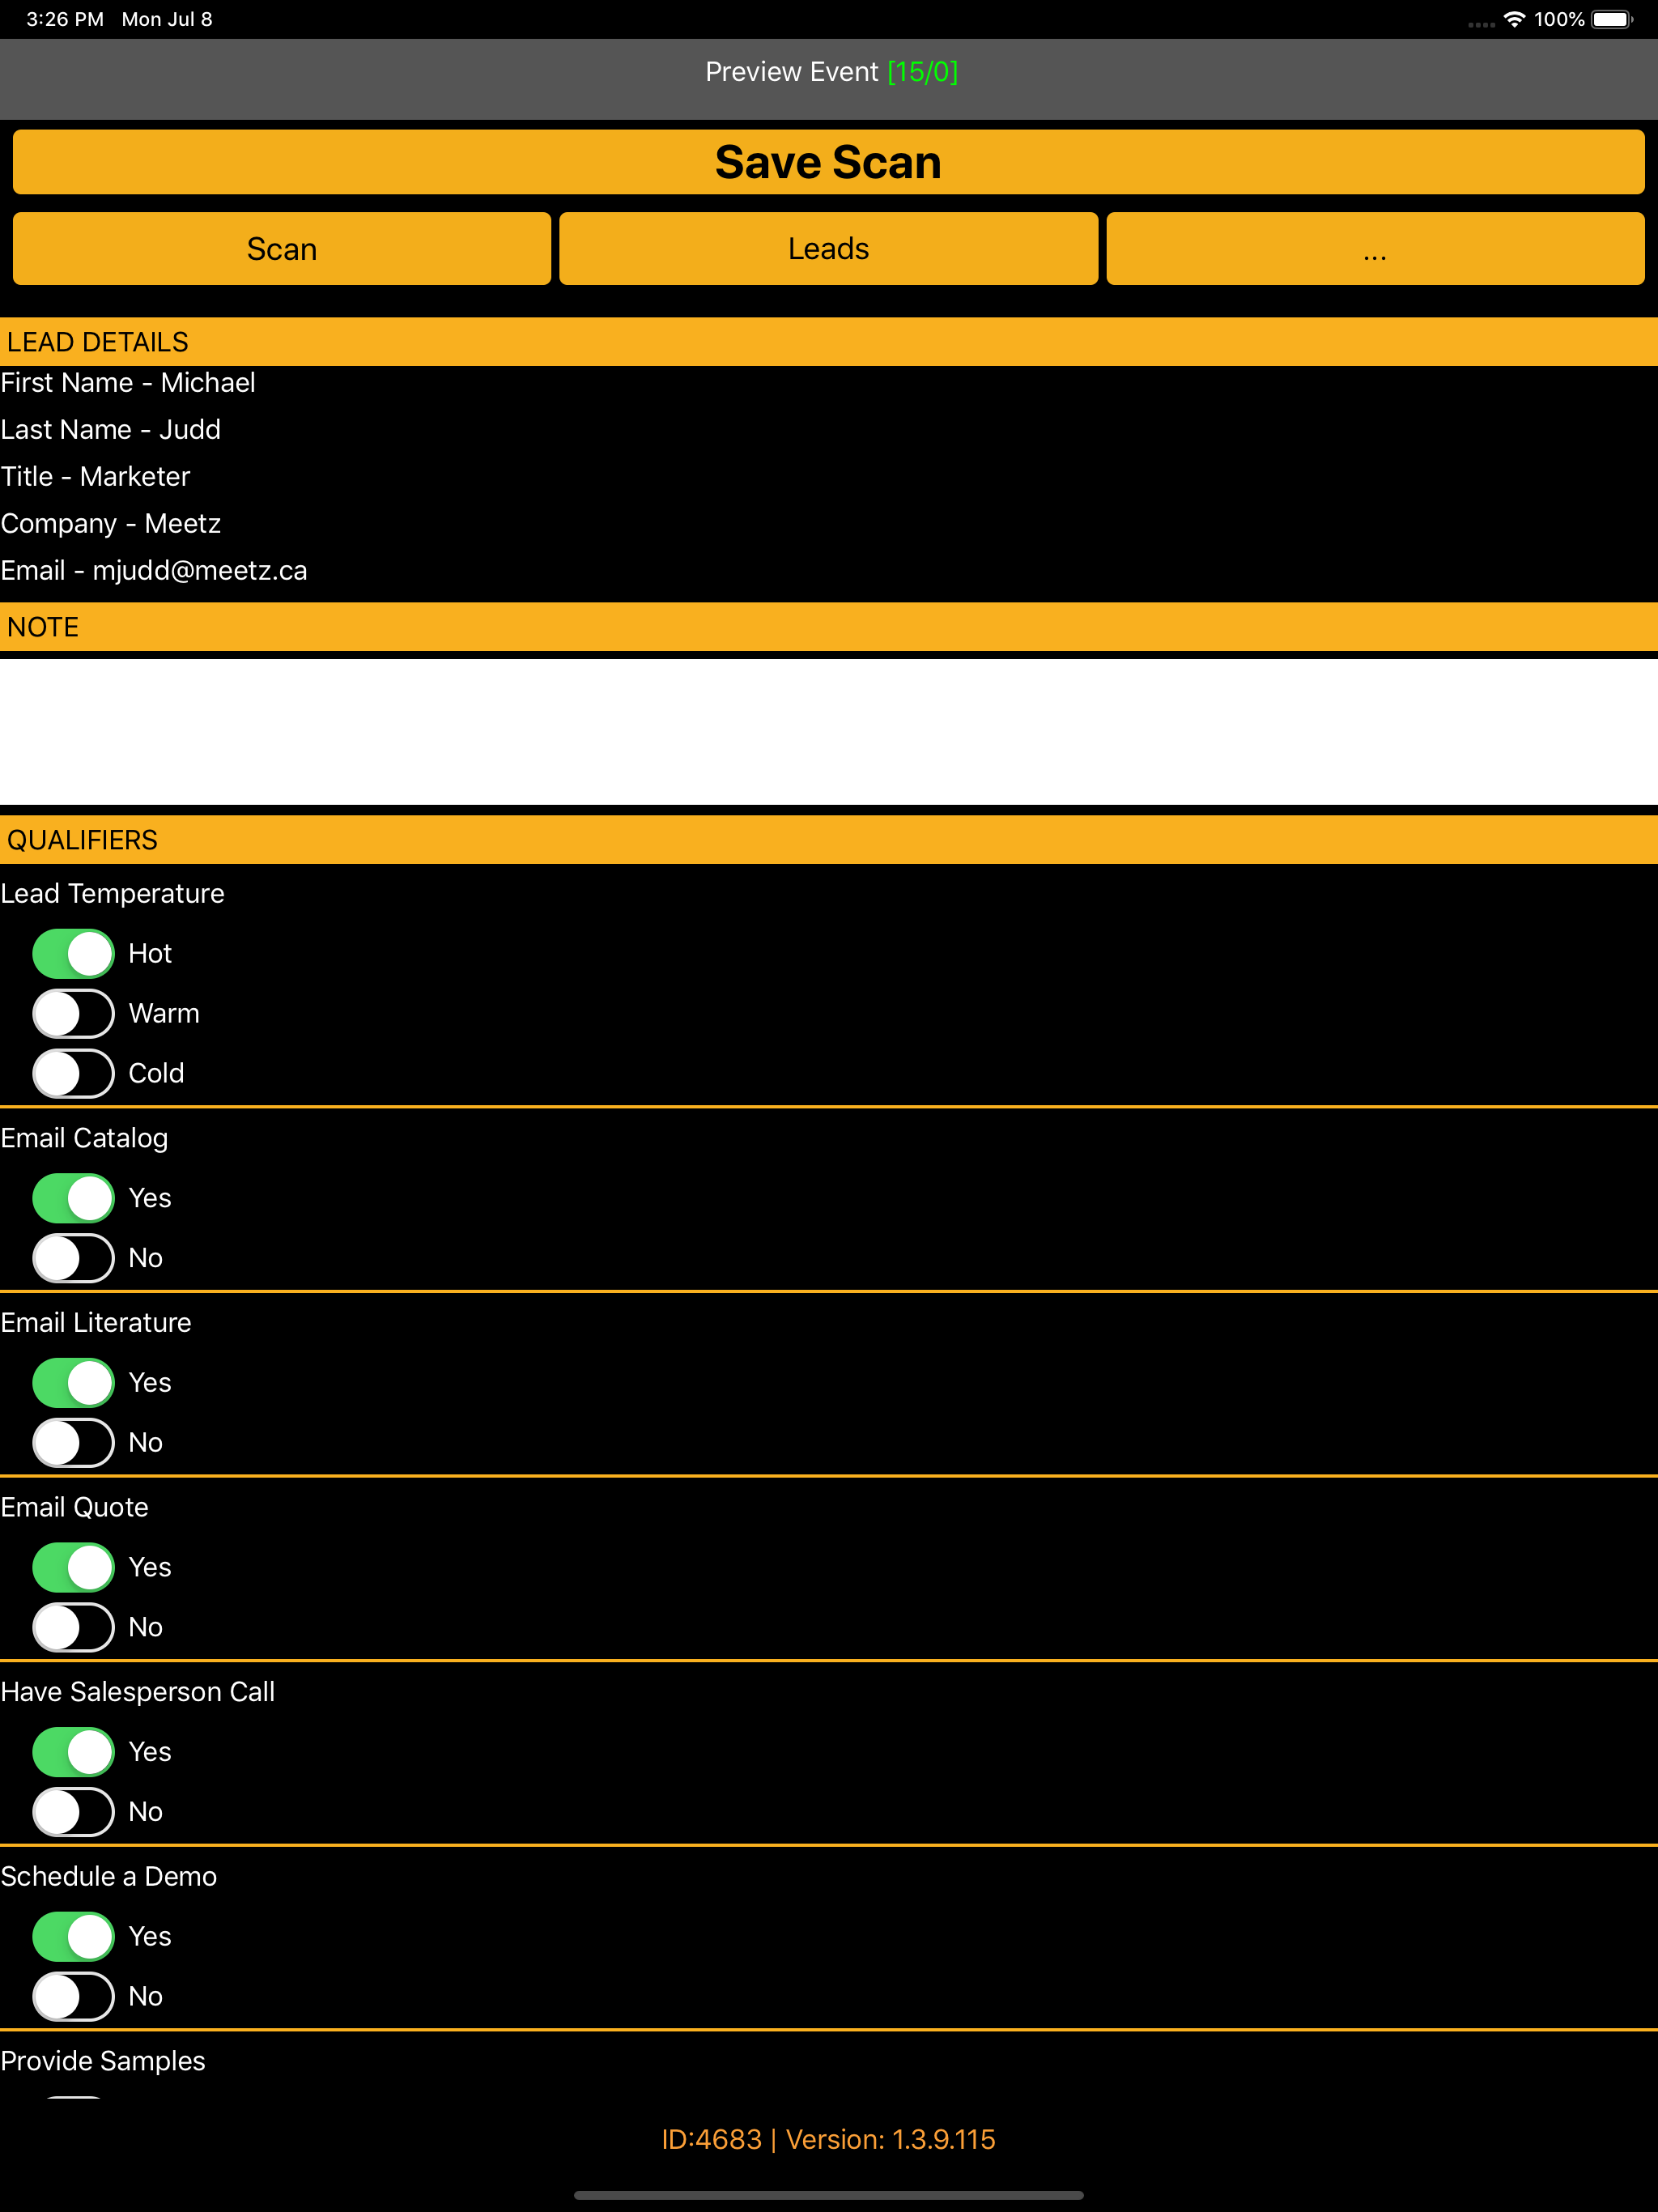Tap the Provide Samples label

103,2061
